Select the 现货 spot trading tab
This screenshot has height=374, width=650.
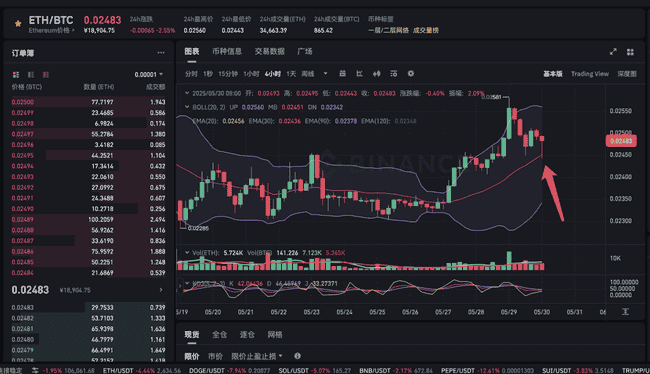pyautogui.click(x=192, y=334)
